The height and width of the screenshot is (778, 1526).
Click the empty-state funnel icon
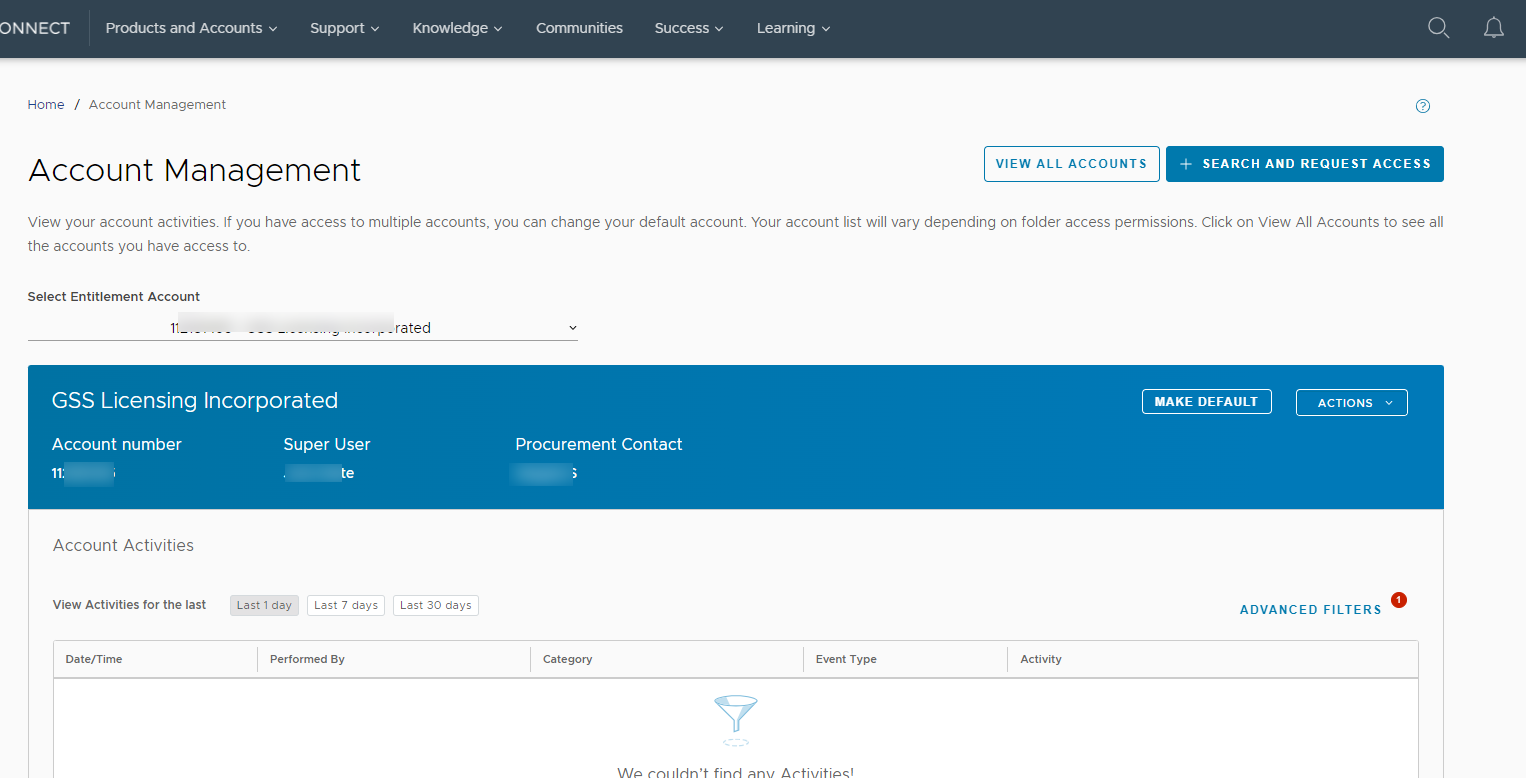coord(736,720)
